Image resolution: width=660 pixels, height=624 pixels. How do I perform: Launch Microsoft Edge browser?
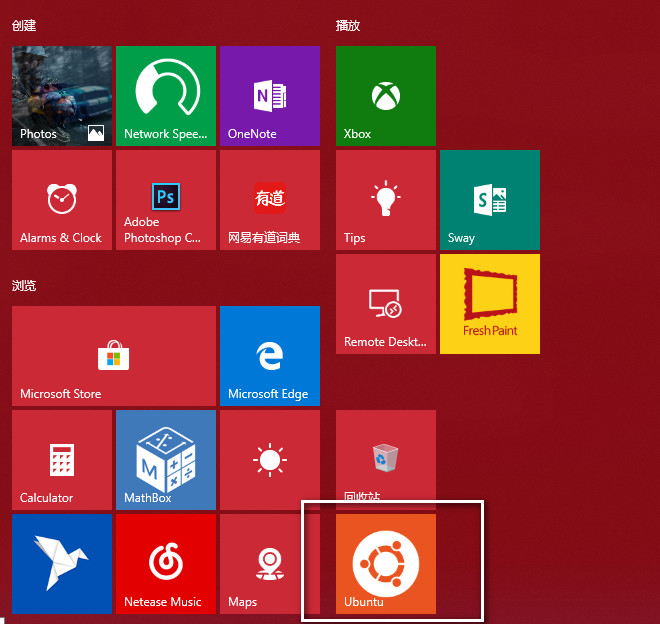pyautogui.click(x=269, y=356)
